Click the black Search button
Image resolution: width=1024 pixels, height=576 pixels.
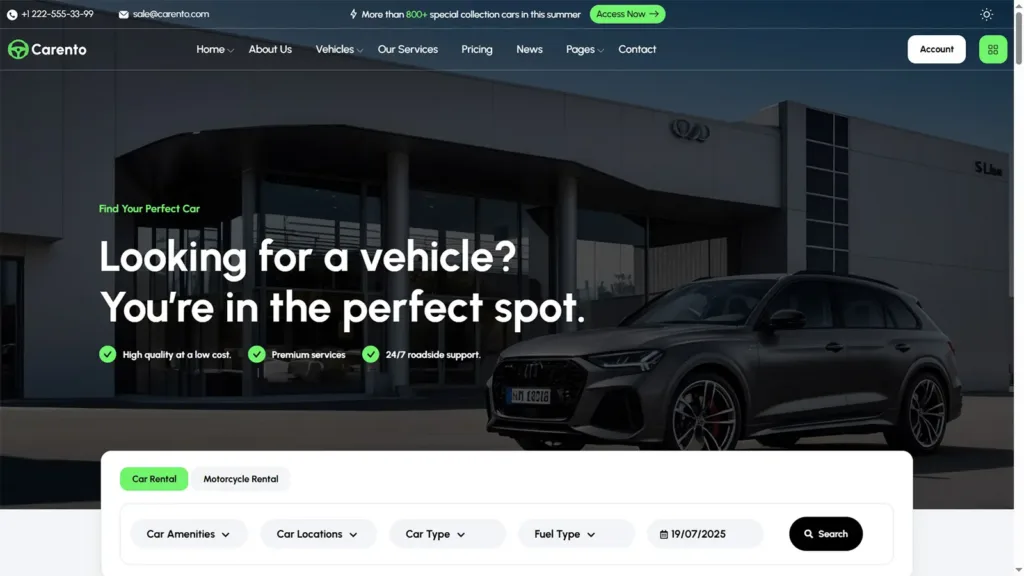click(x=825, y=534)
